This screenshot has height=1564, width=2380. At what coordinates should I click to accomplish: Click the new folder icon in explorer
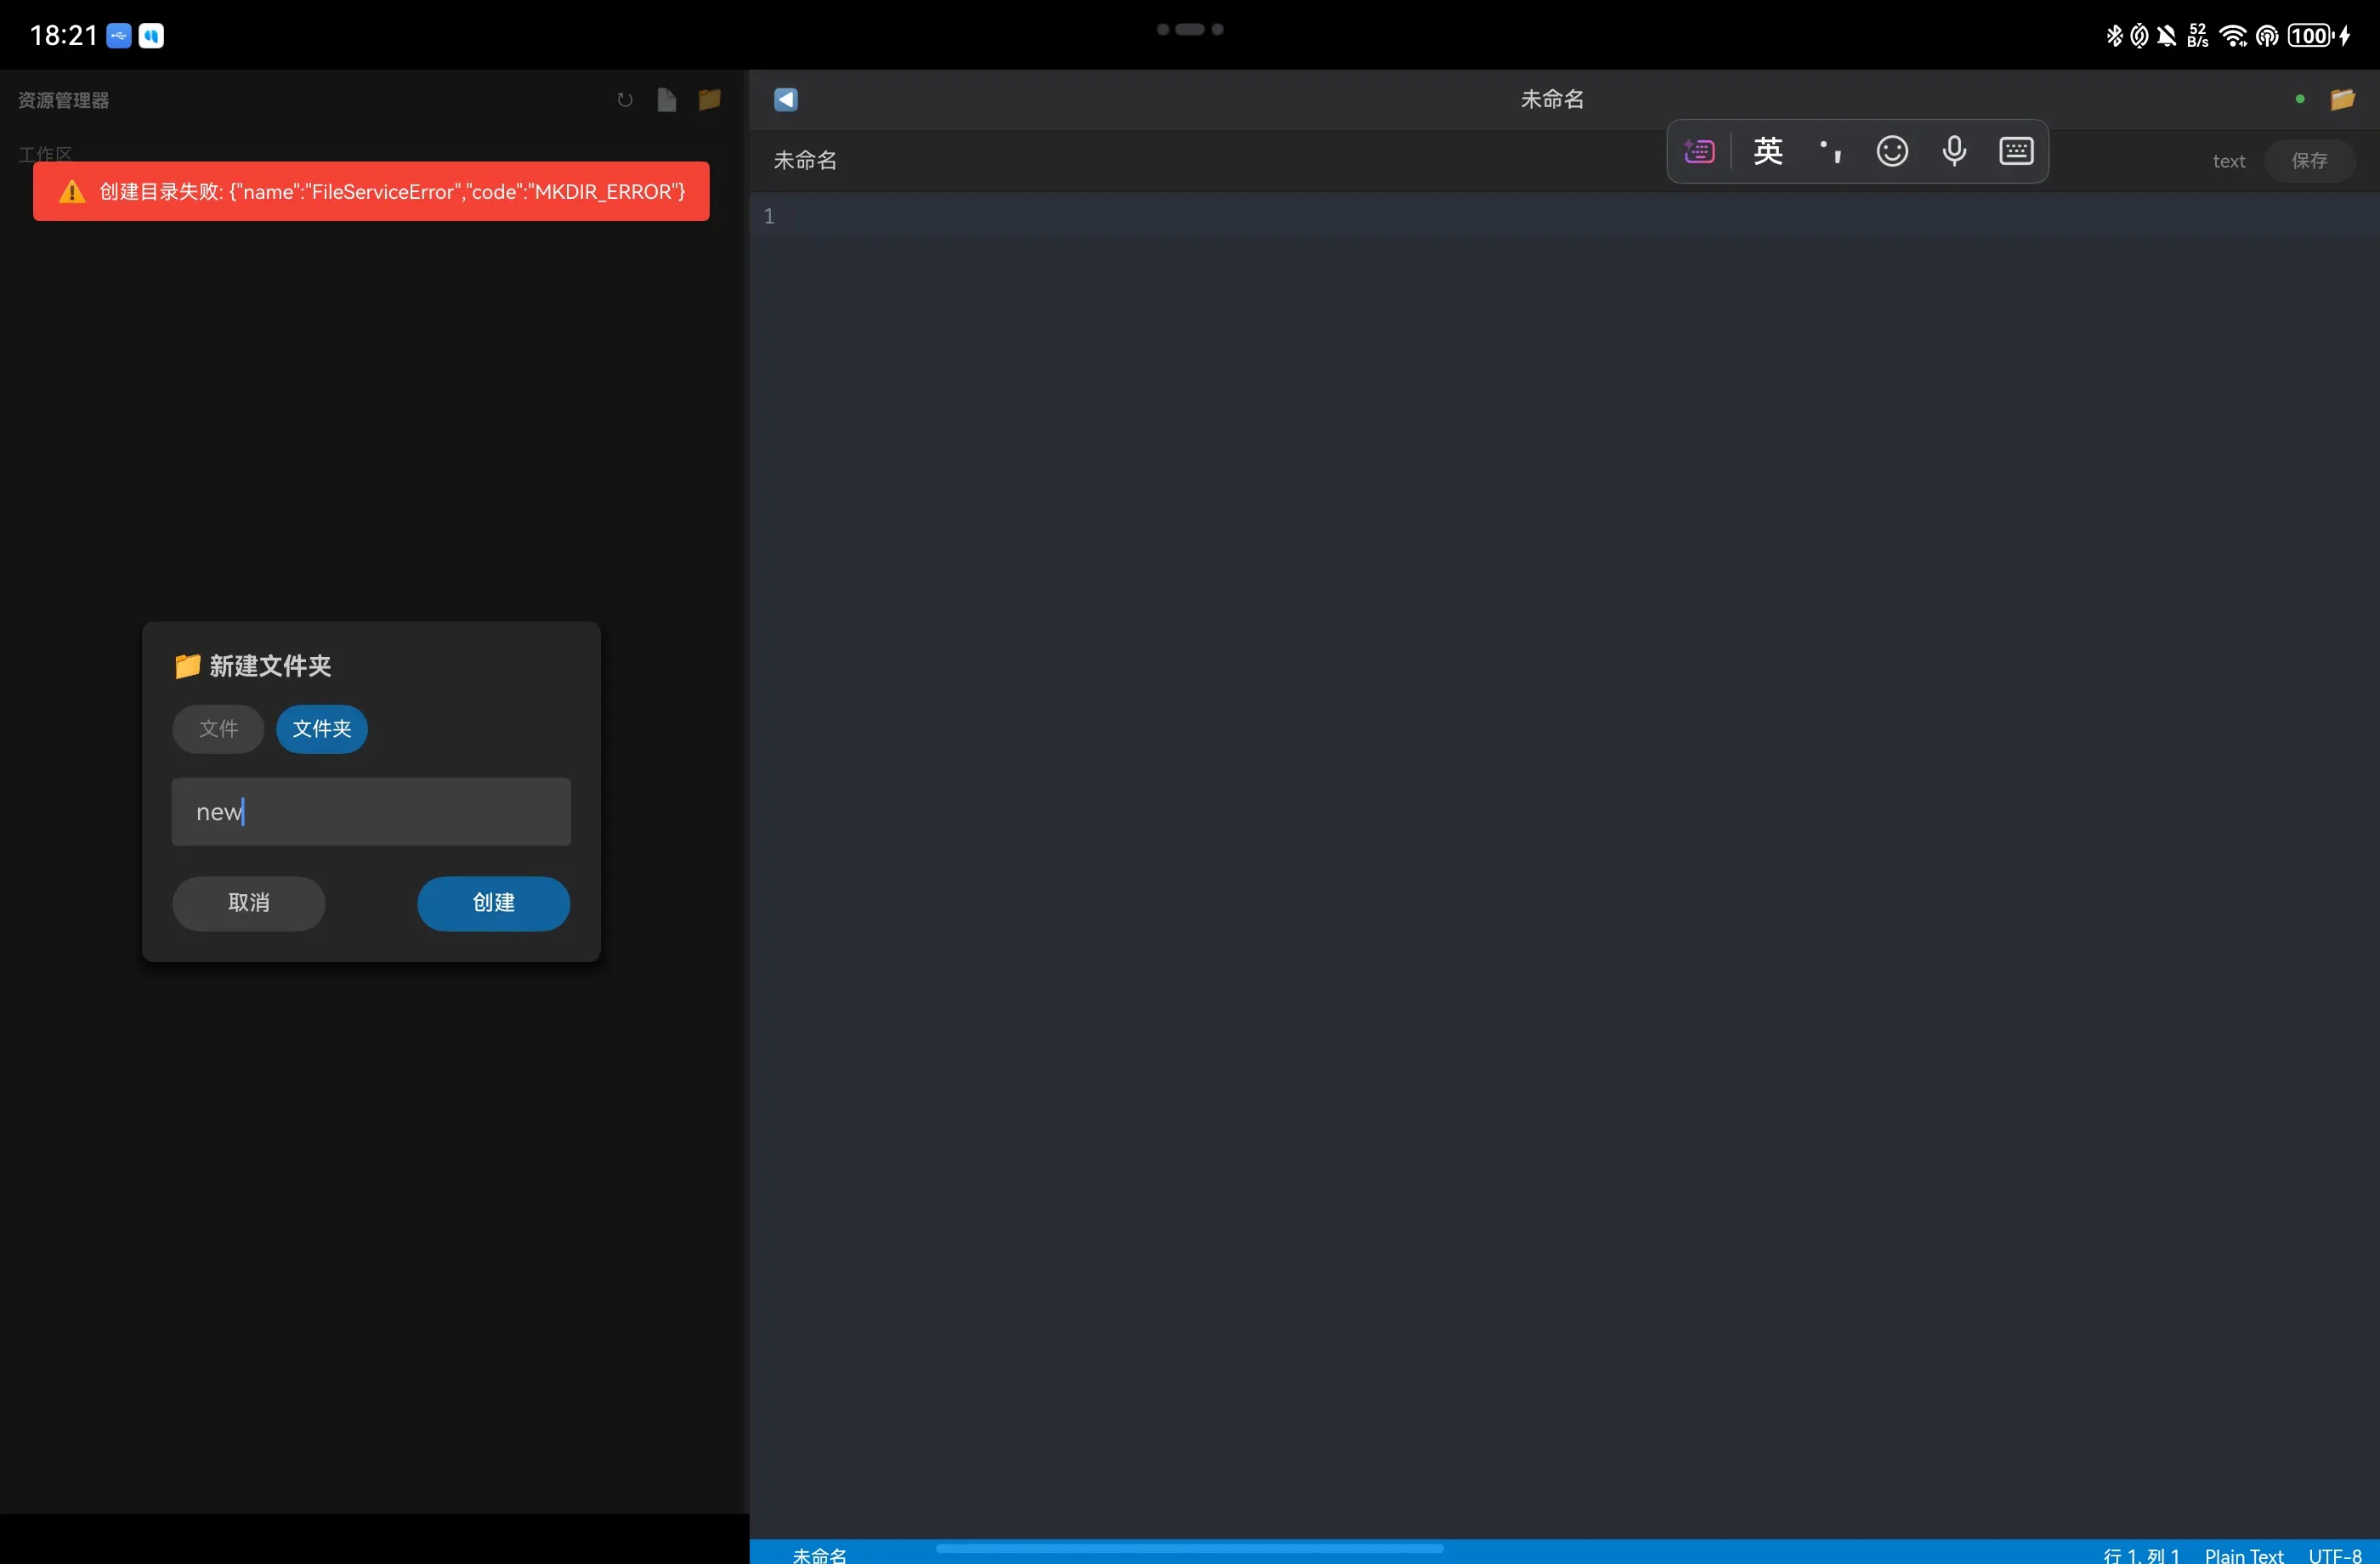tap(709, 100)
